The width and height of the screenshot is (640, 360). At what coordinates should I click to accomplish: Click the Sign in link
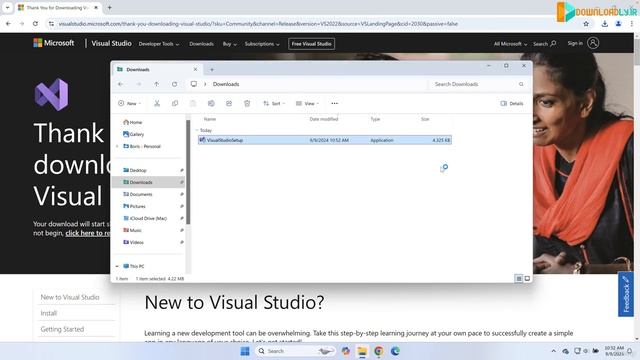[575, 43]
